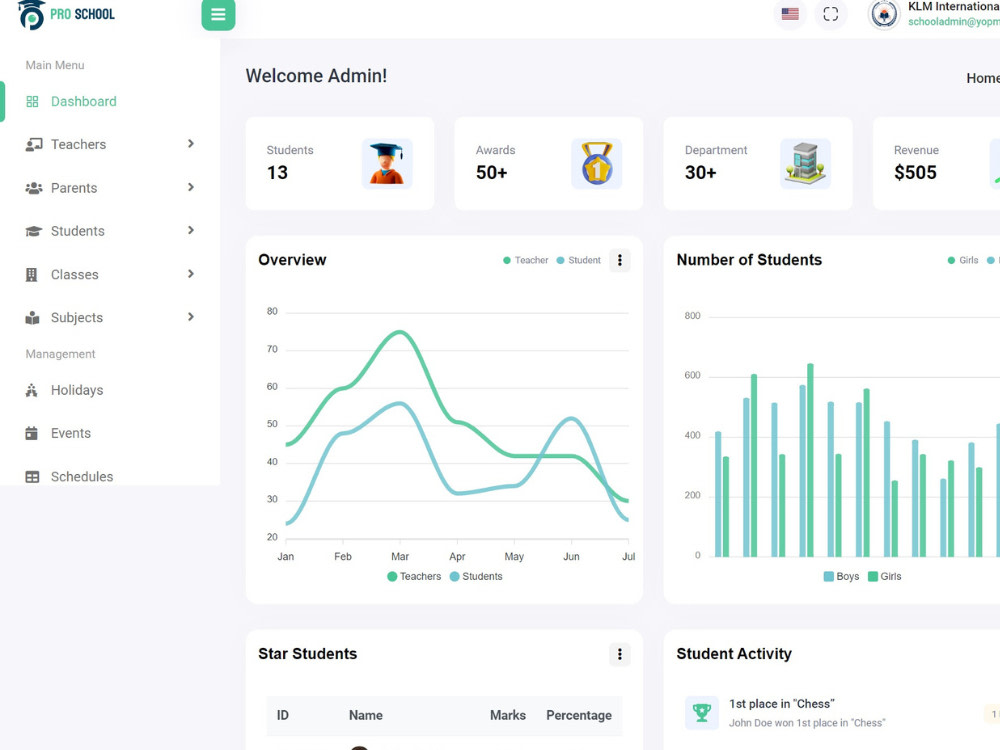Expand the Subjects submenu chevron
The width and height of the screenshot is (1000, 750).
click(191, 317)
